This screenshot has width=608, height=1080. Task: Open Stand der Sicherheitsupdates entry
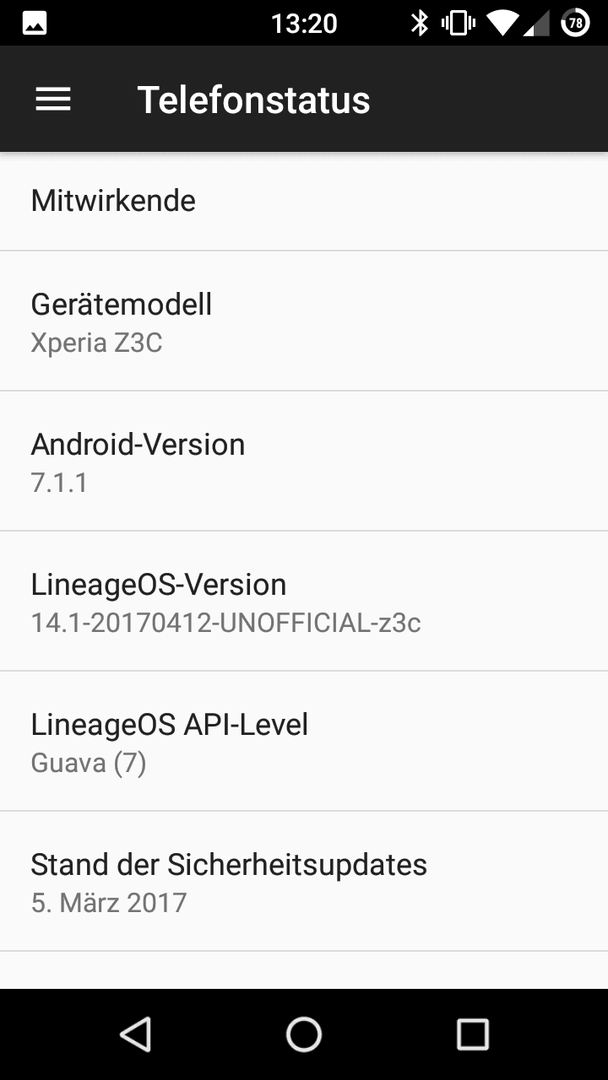click(304, 881)
